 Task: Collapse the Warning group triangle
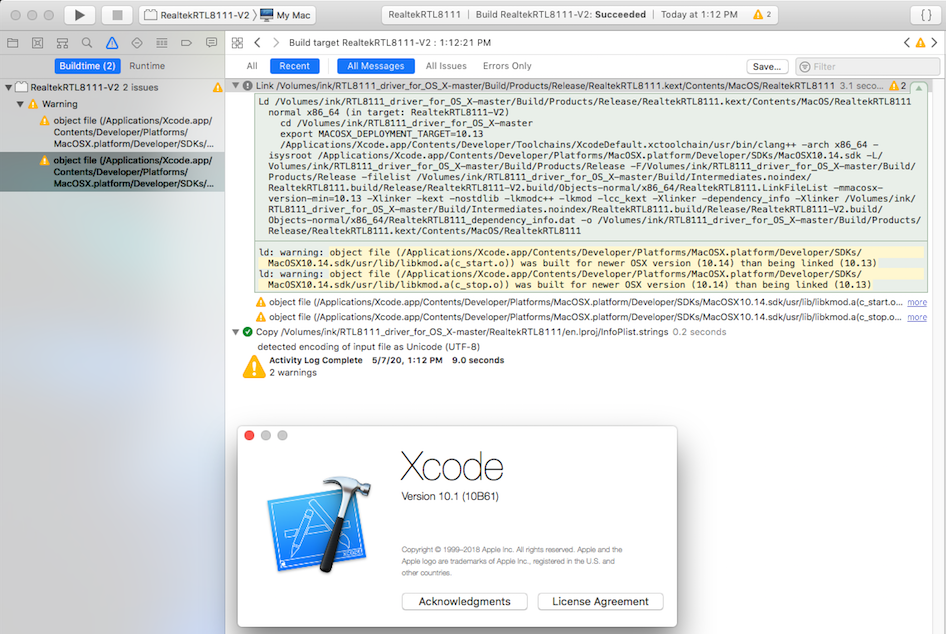[x=20, y=104]
